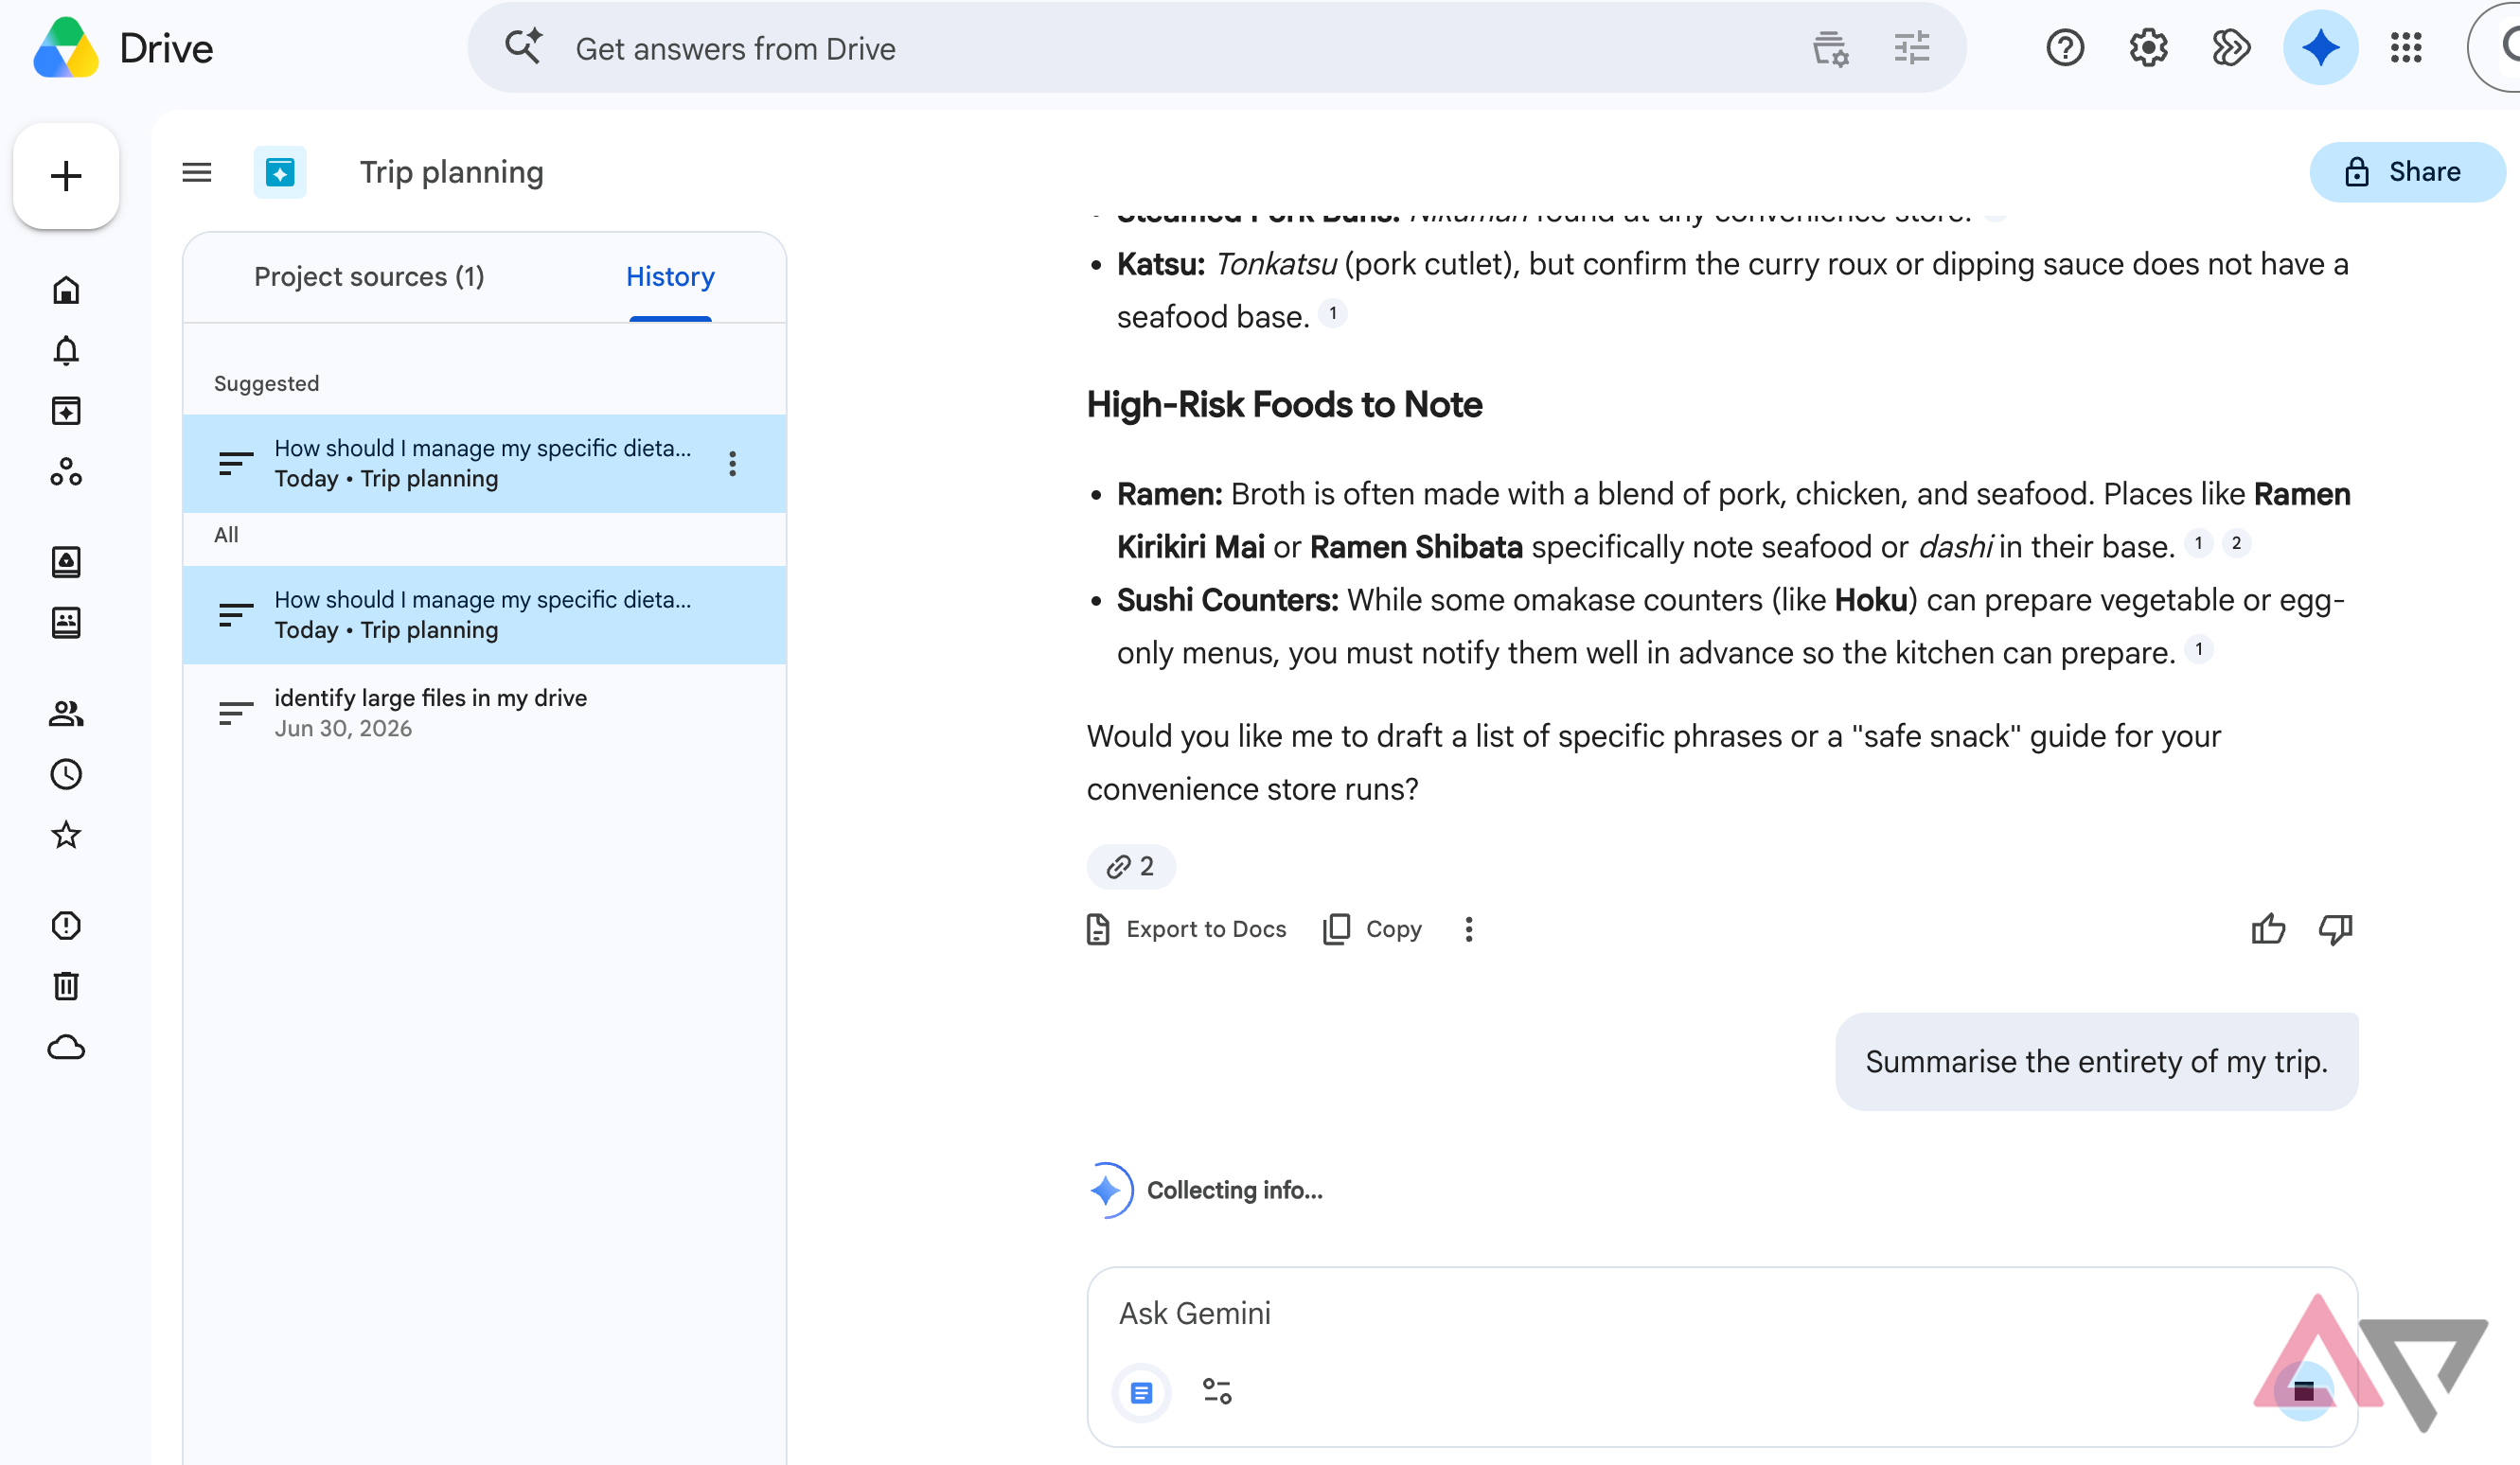This screenshot has width=2520, height=1465.
Task: Export the response to Docs
Action: [1186, 929]
